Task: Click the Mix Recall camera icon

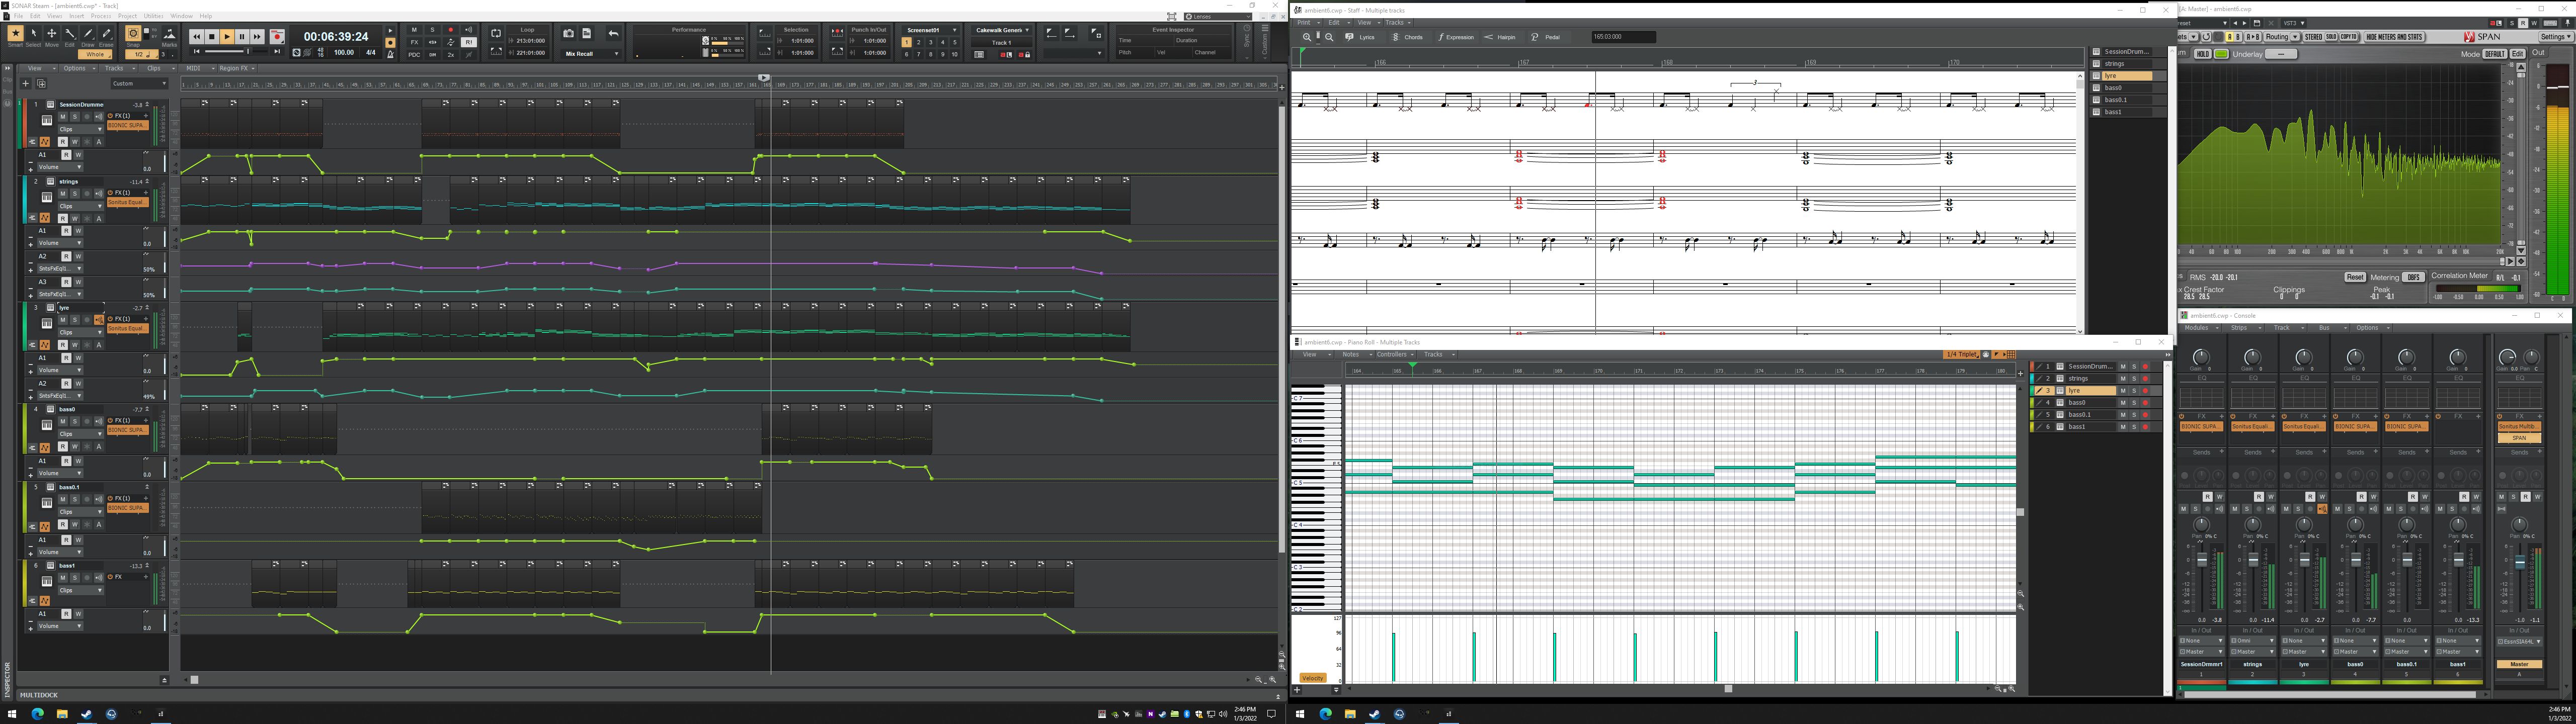Action: click(x=569, y=34)
